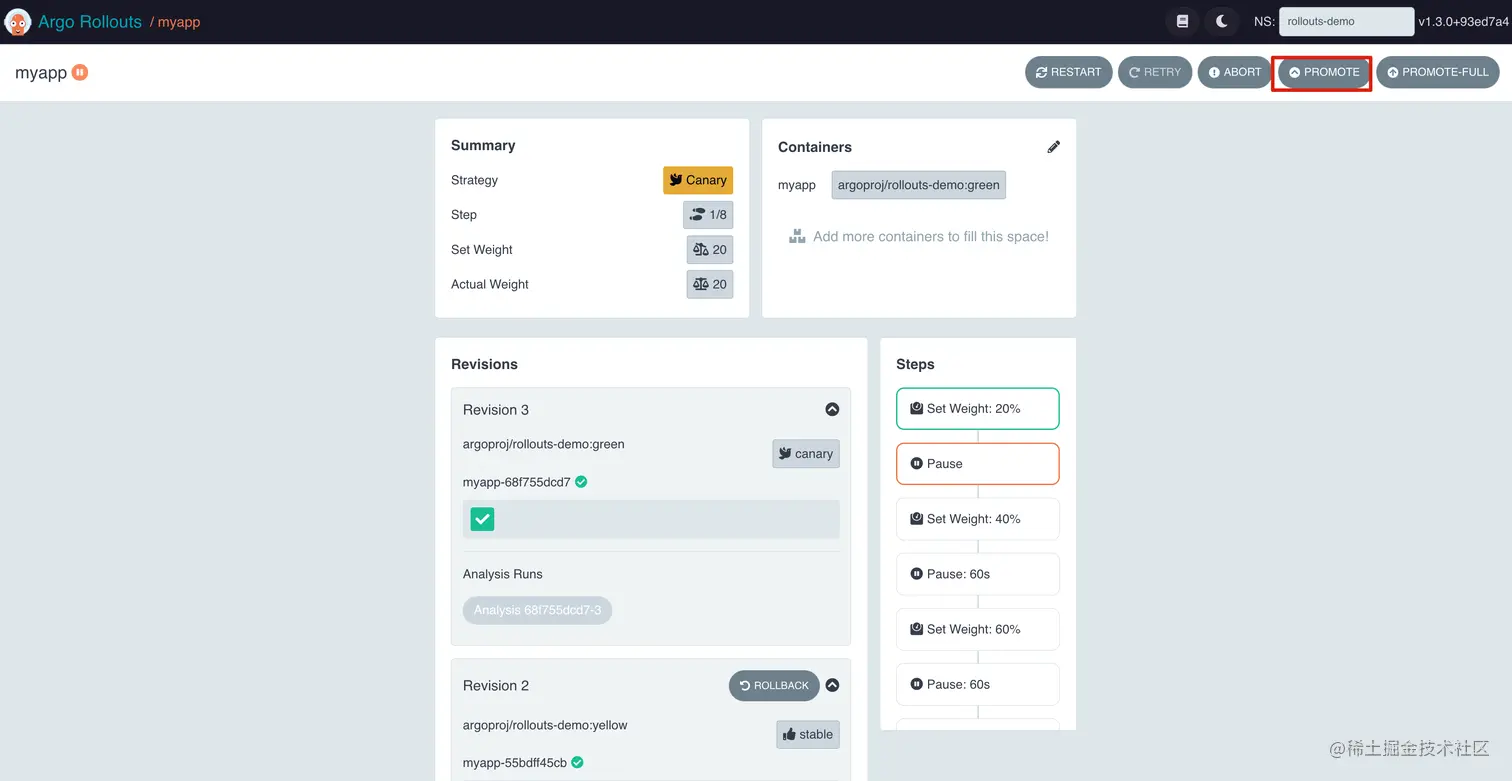This screenshot has width=1512, height=781.
Task: Open Analysis 68f755dcd7-3 run
Action: coord(537,610)
